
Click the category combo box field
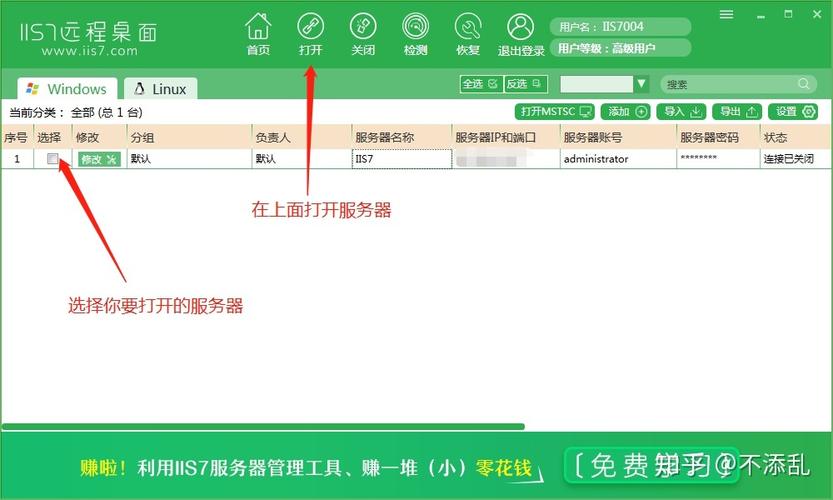[597, 84]
